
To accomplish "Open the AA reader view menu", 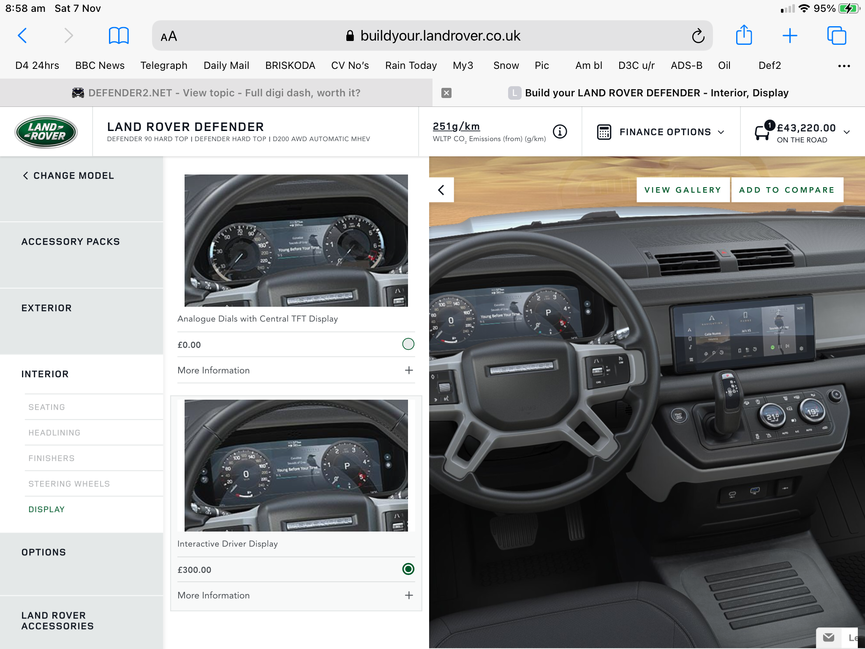I will 169,36.
